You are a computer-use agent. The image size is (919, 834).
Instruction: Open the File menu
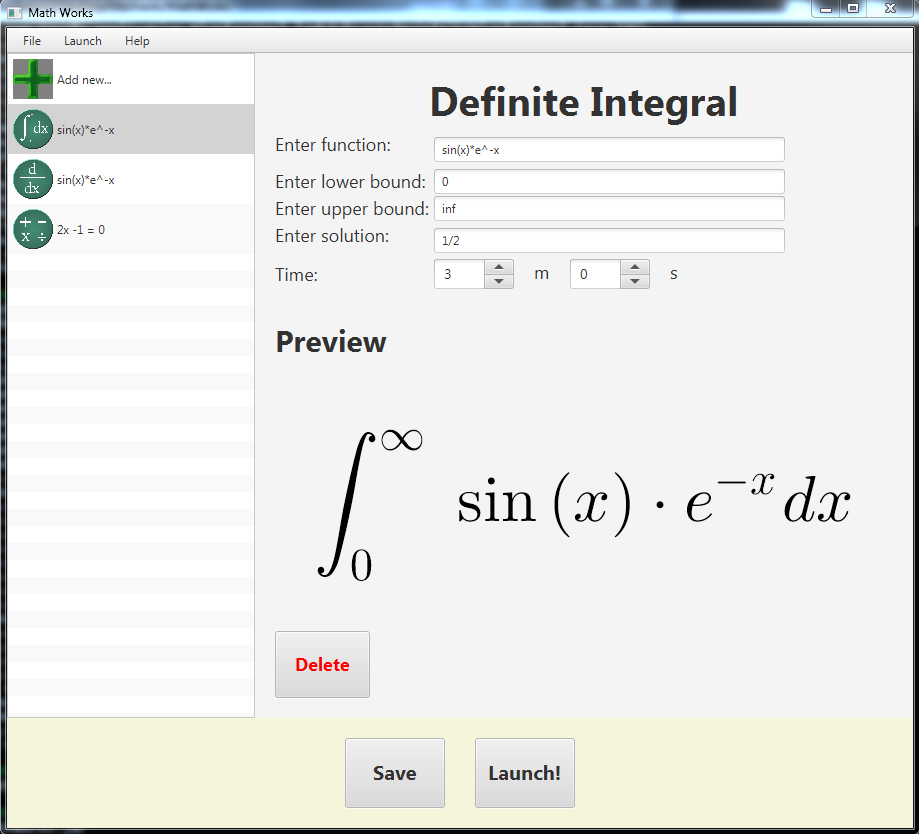pos(32,41)
